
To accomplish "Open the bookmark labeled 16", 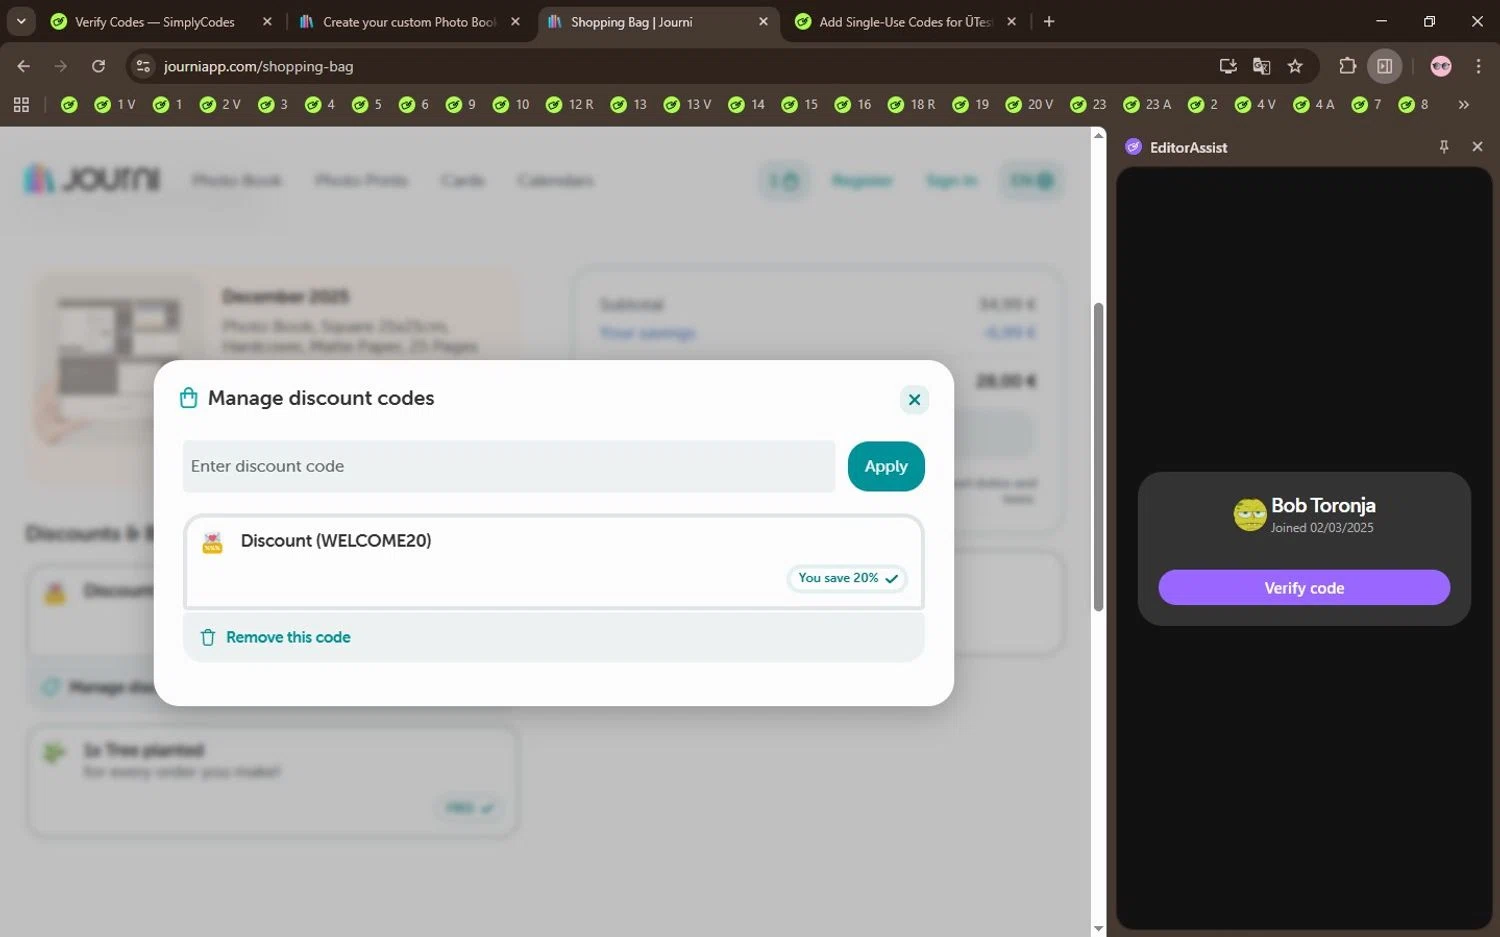I will pos(853,104).
